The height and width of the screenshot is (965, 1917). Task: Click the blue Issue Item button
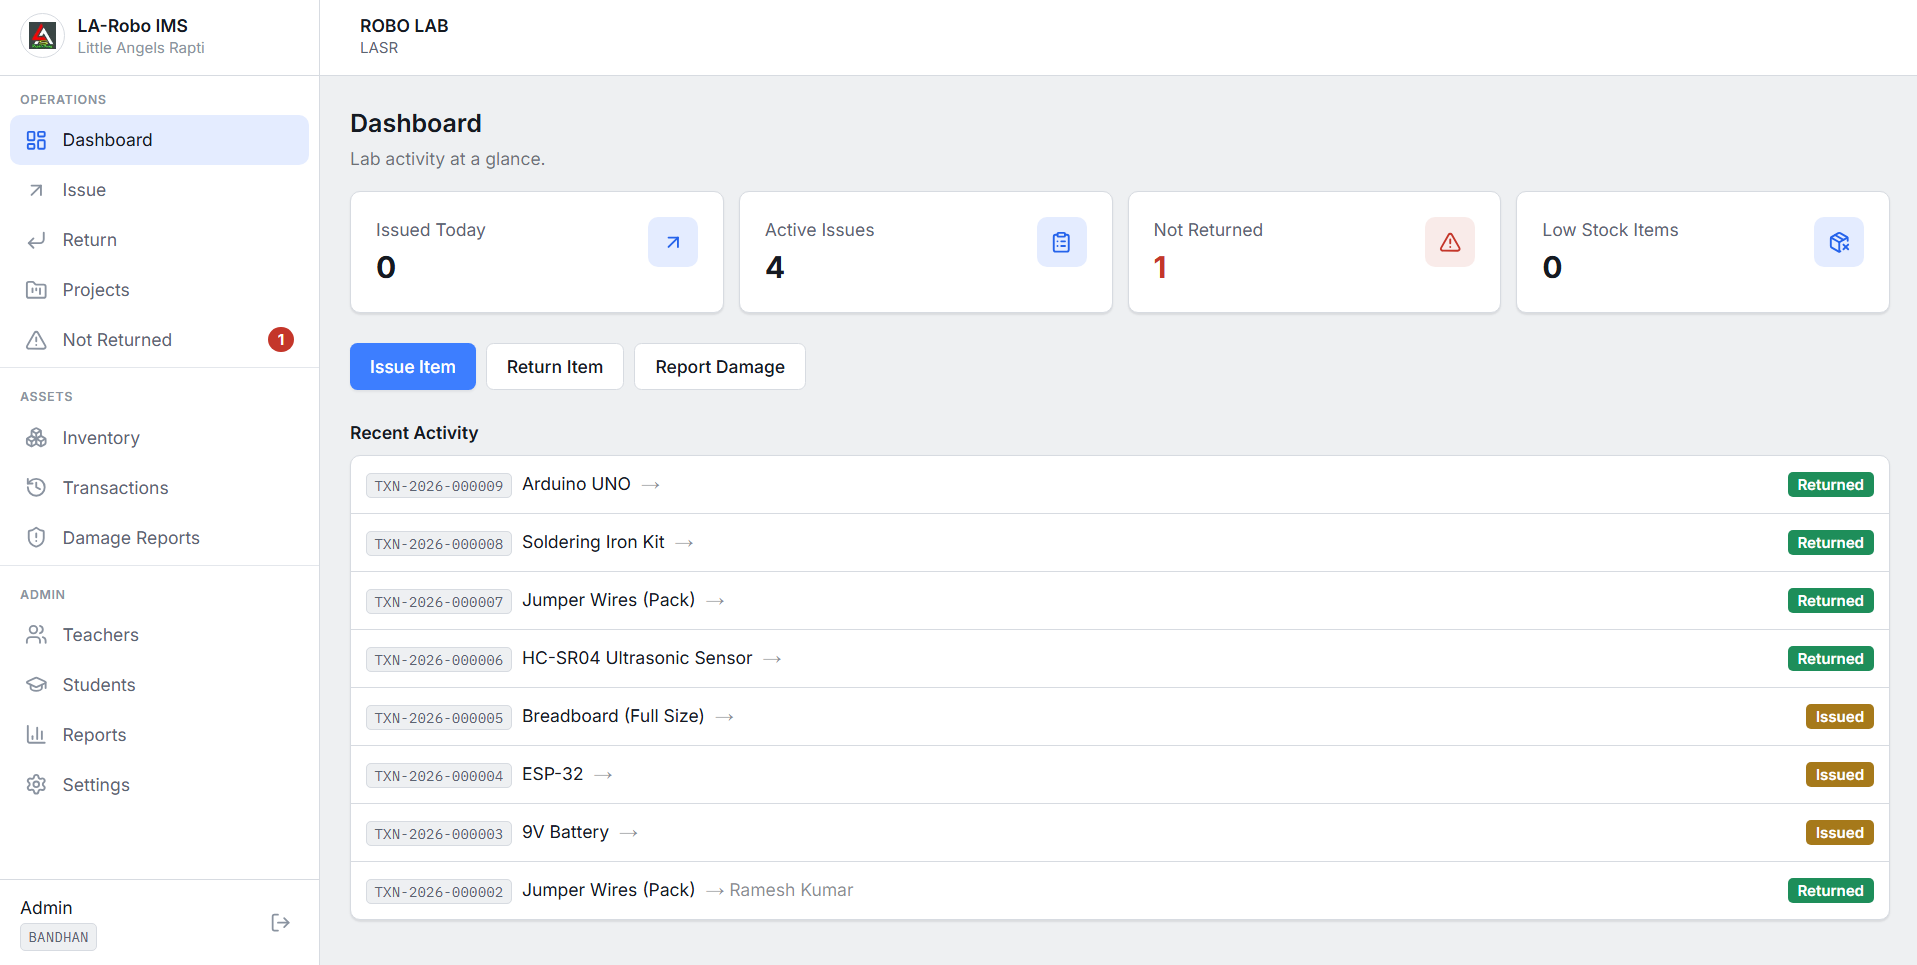point(413,367)
